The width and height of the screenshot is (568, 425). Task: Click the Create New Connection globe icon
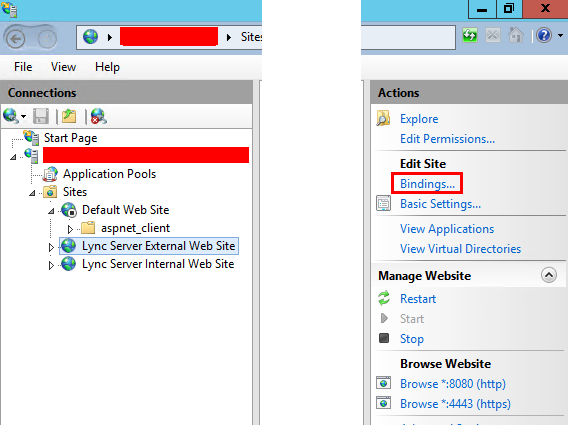tap(11, 116)
